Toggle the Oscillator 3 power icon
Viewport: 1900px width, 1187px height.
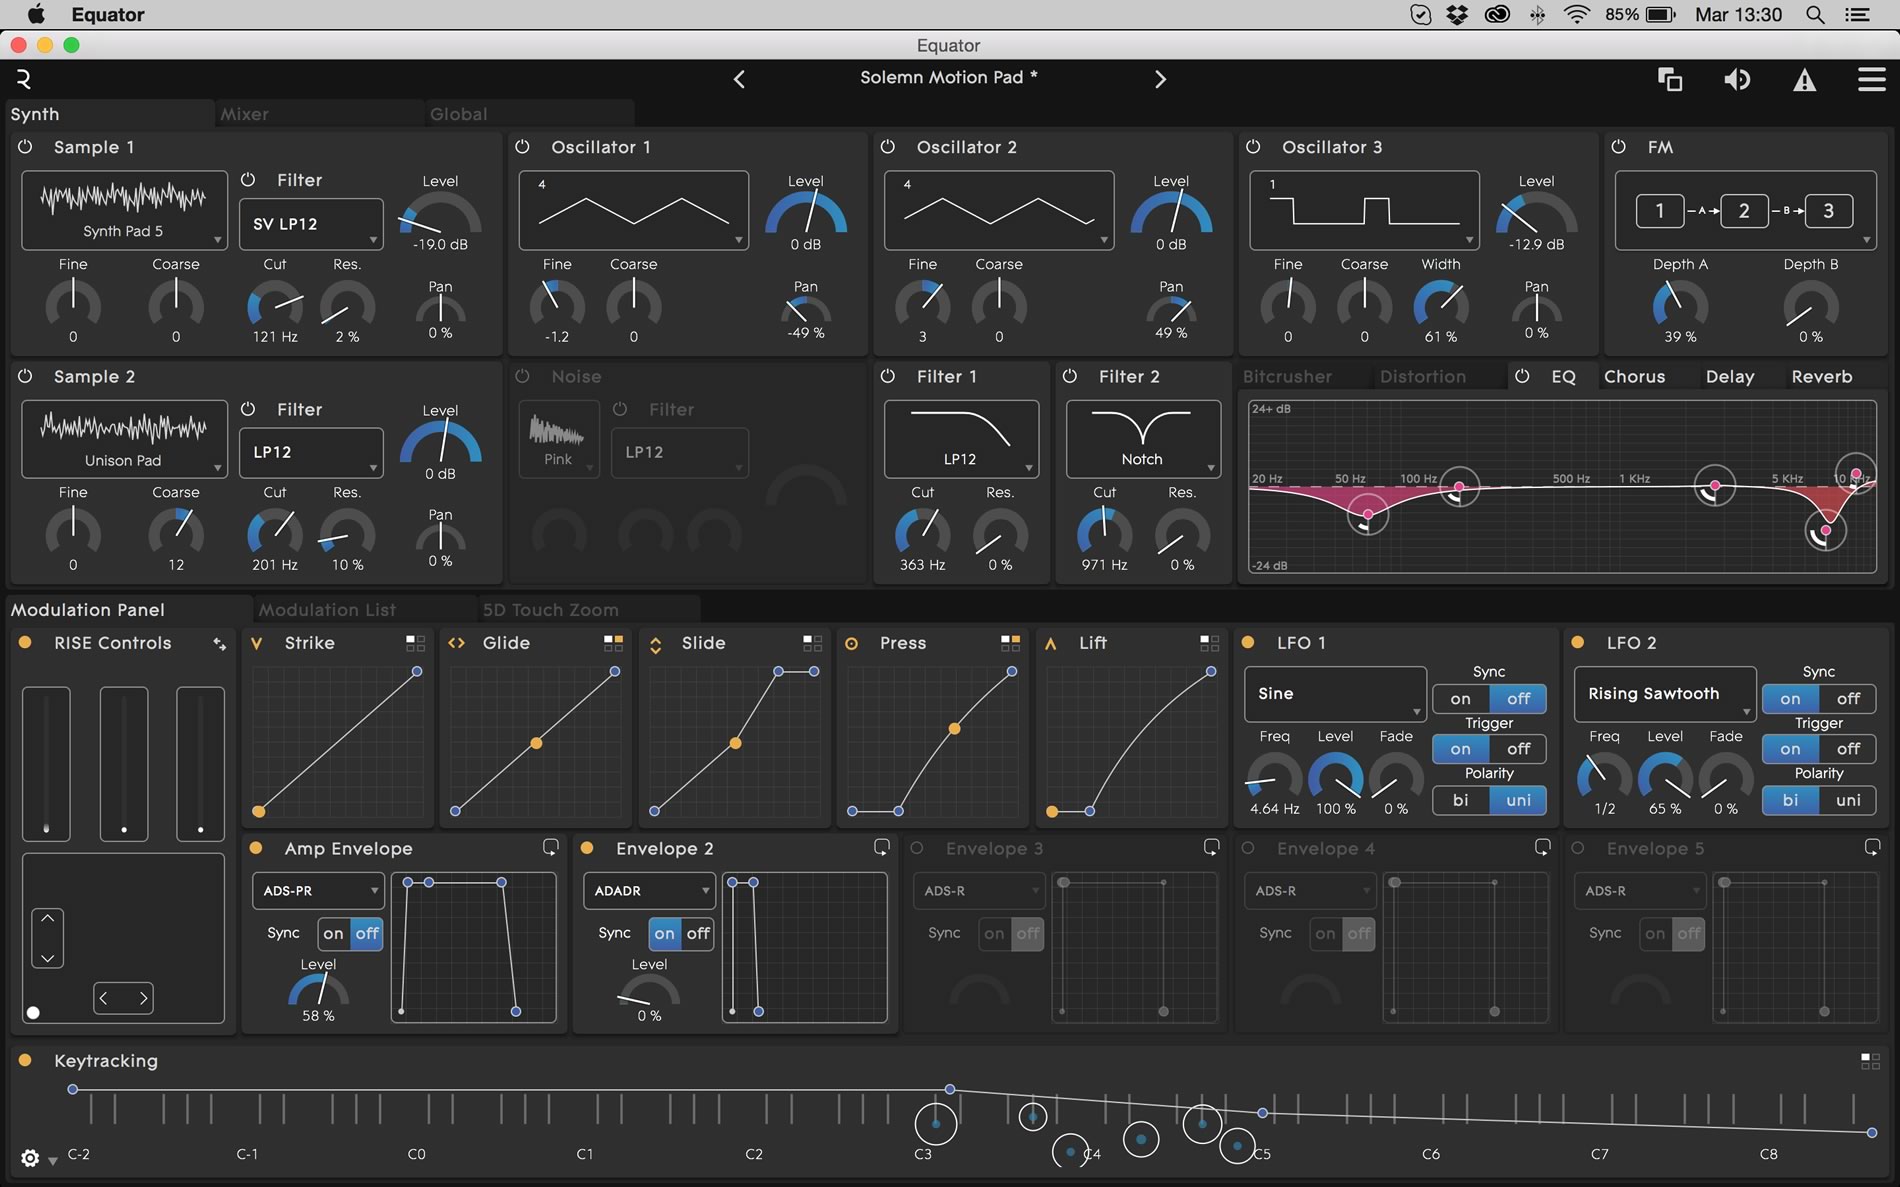[x=1253, y=147]
